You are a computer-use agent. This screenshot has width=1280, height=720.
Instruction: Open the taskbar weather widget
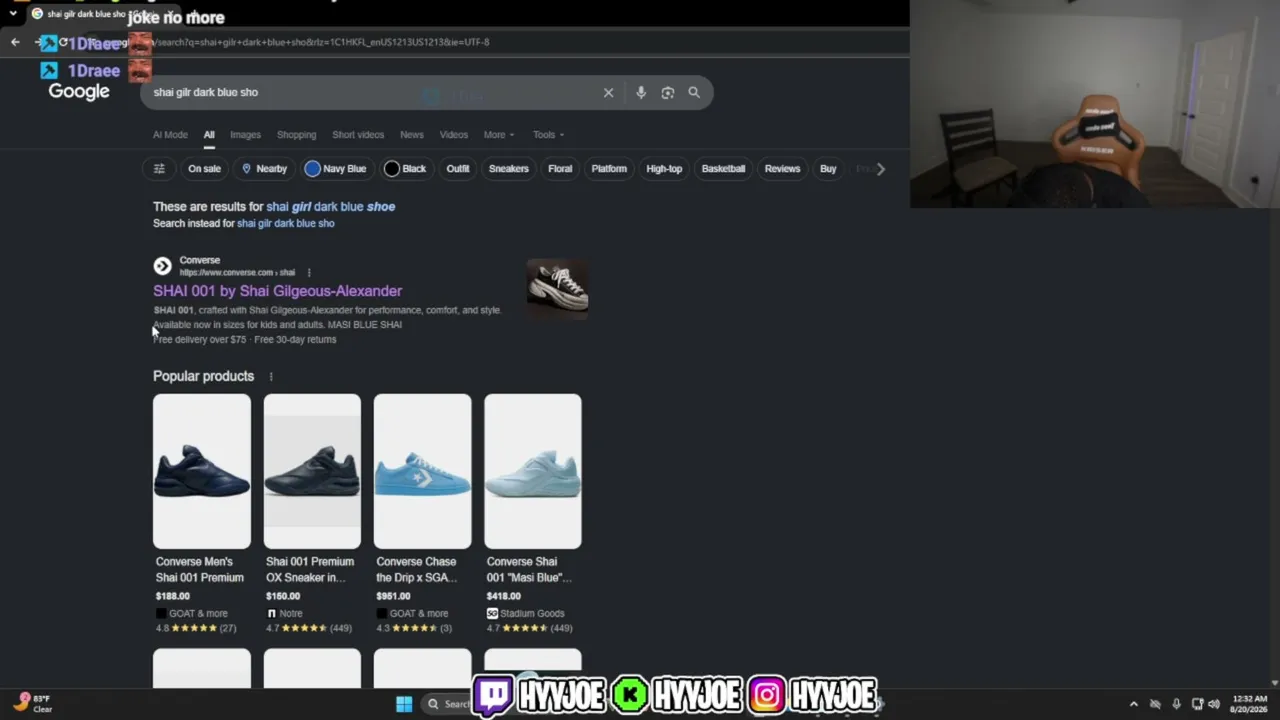tap(32, 704)
